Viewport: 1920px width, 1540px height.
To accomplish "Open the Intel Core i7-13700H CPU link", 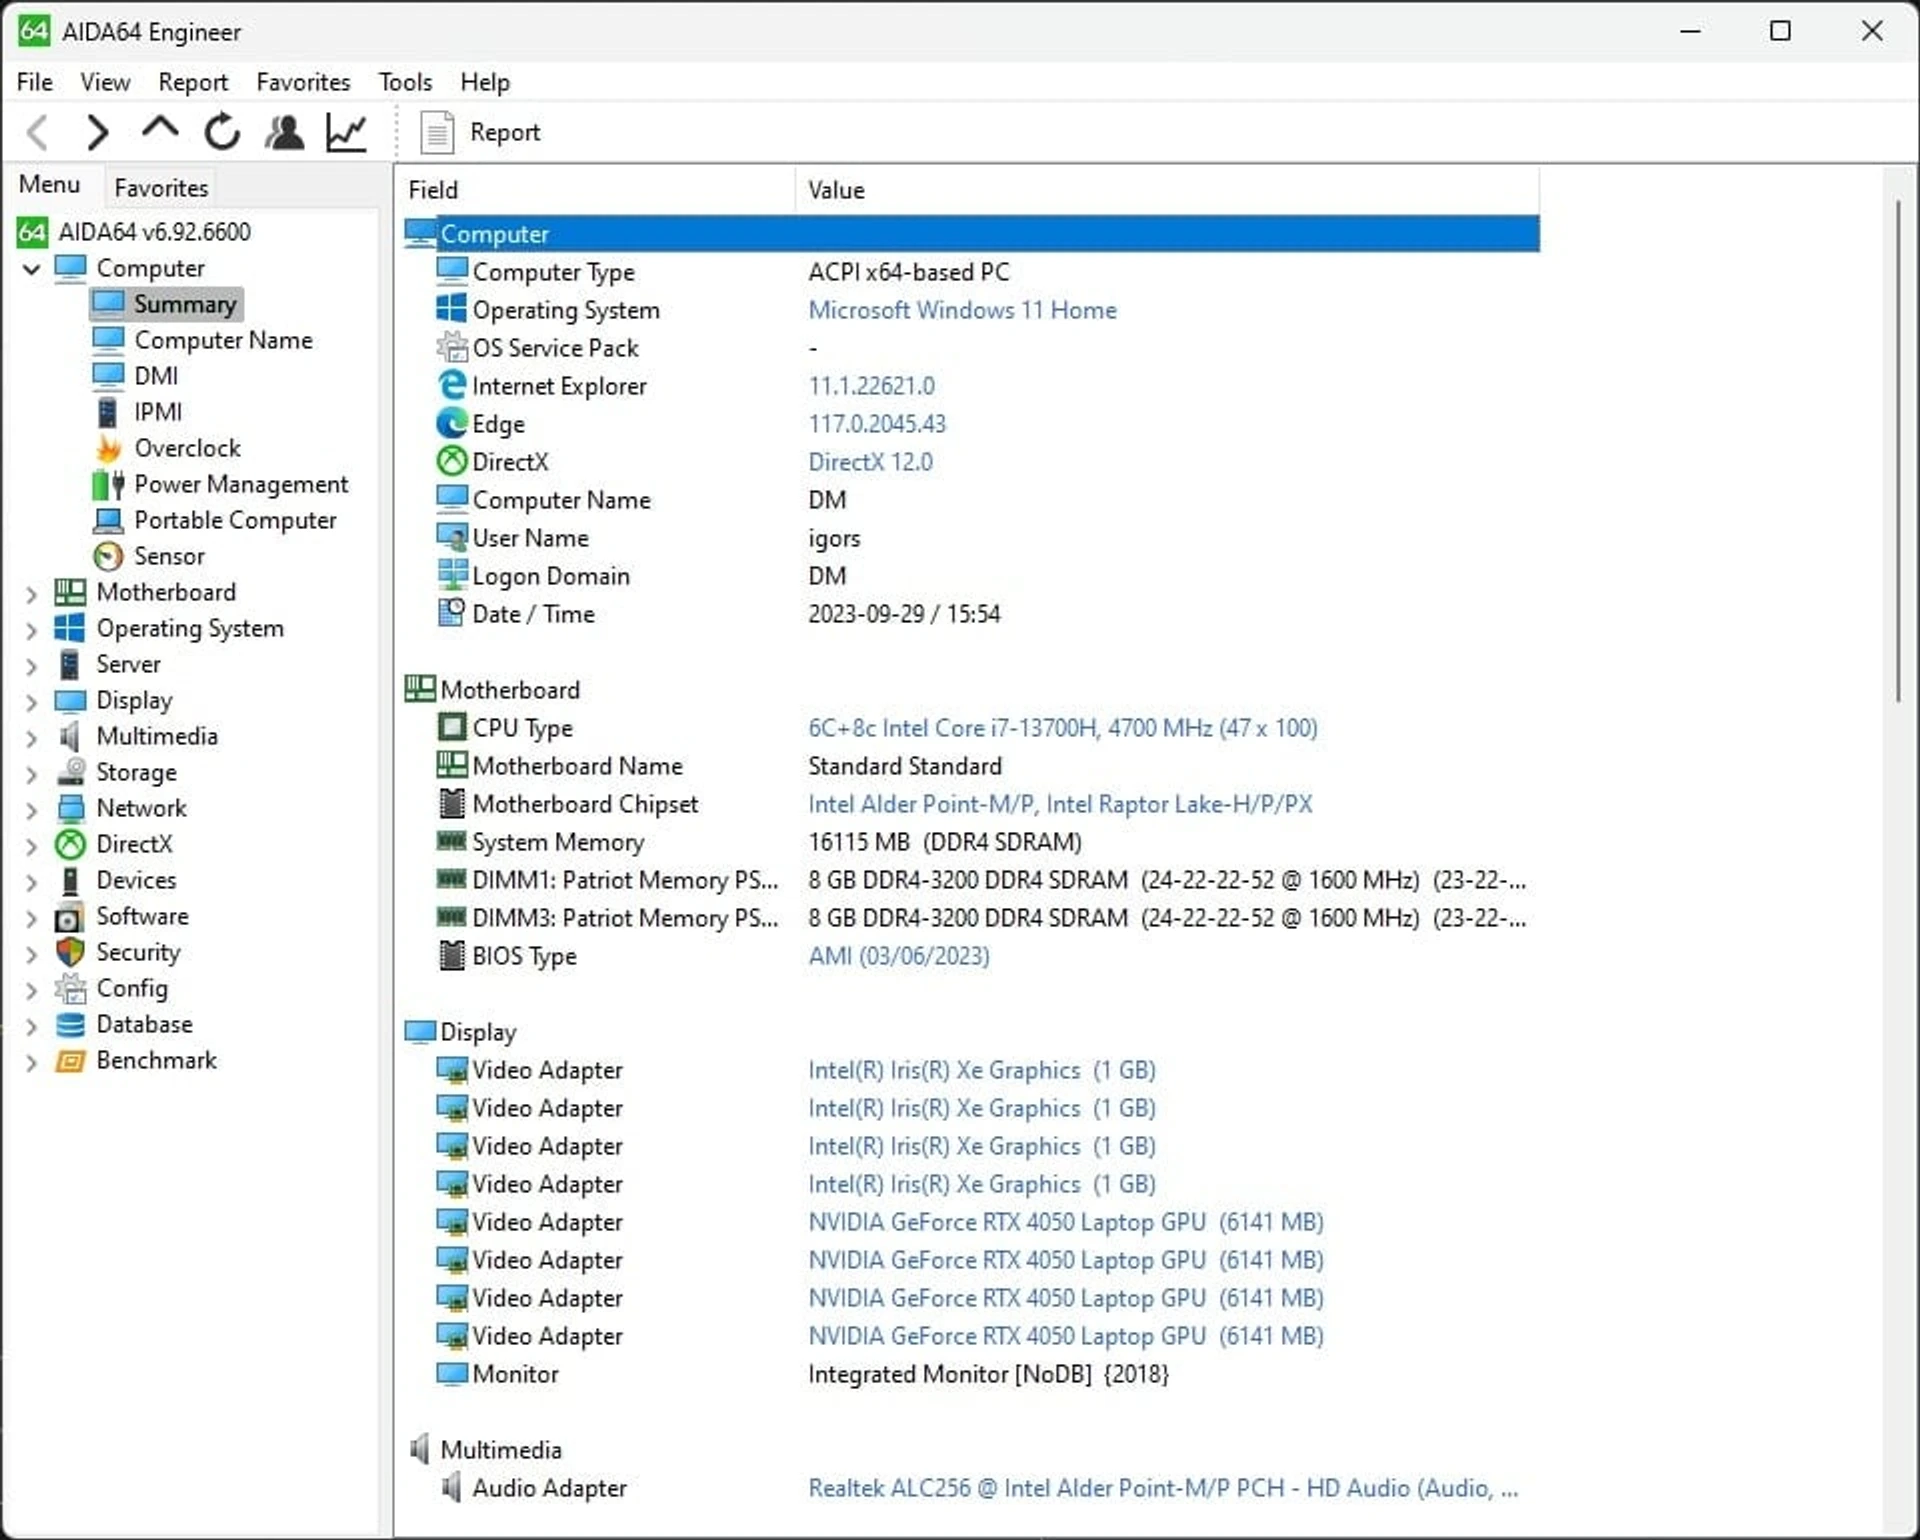I will coord(1062,728).
